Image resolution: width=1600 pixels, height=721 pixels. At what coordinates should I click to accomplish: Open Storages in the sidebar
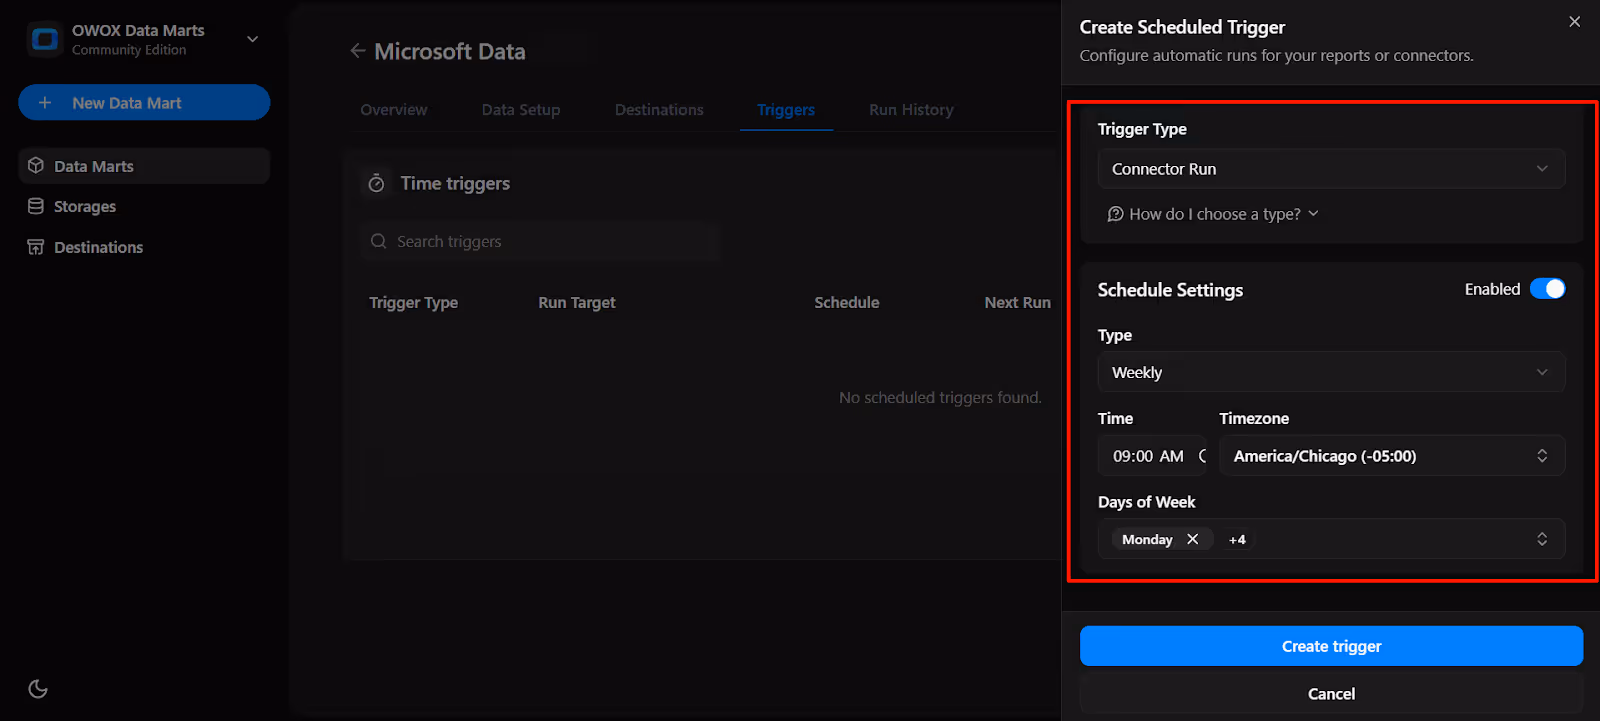click(144, 206)
